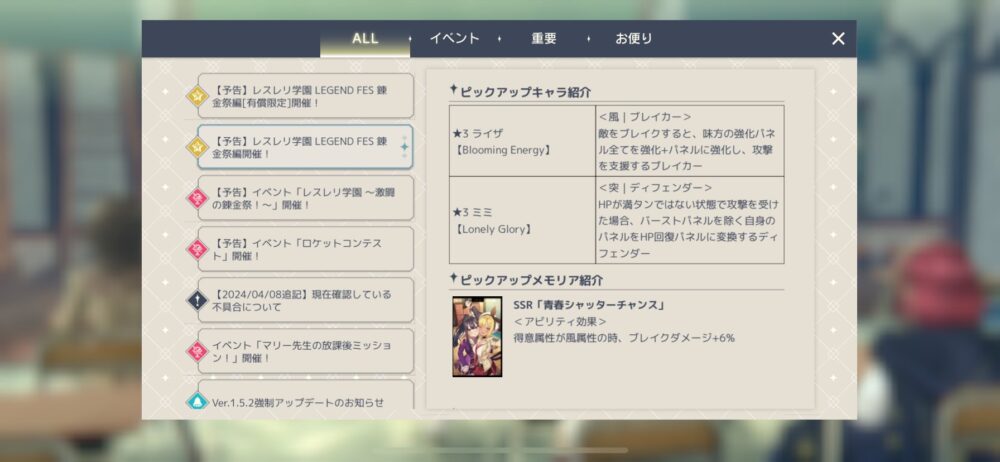Close the notice window with X

click(x=838, y=39)
